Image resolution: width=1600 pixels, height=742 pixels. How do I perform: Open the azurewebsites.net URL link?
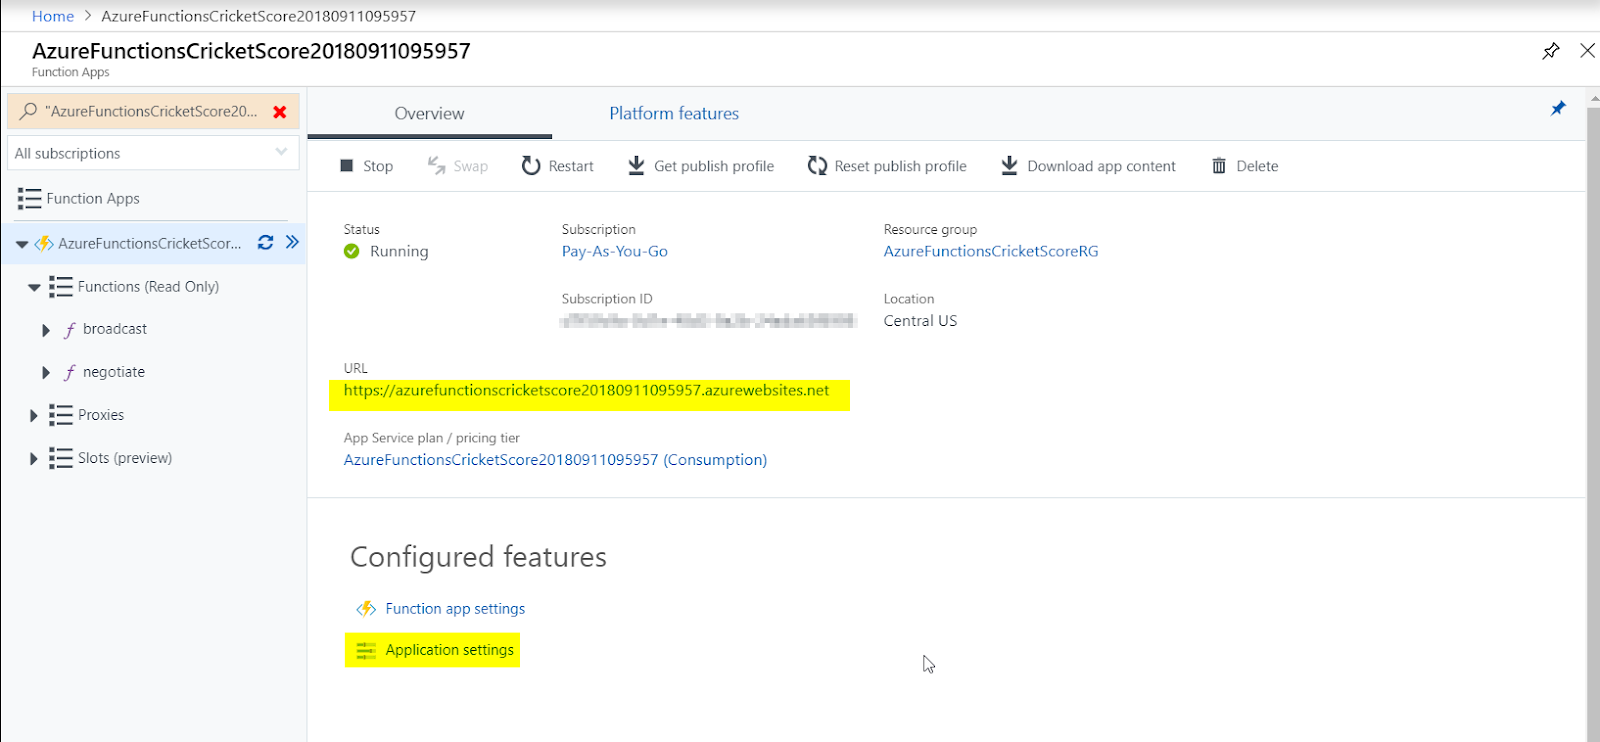coord(587,390)
